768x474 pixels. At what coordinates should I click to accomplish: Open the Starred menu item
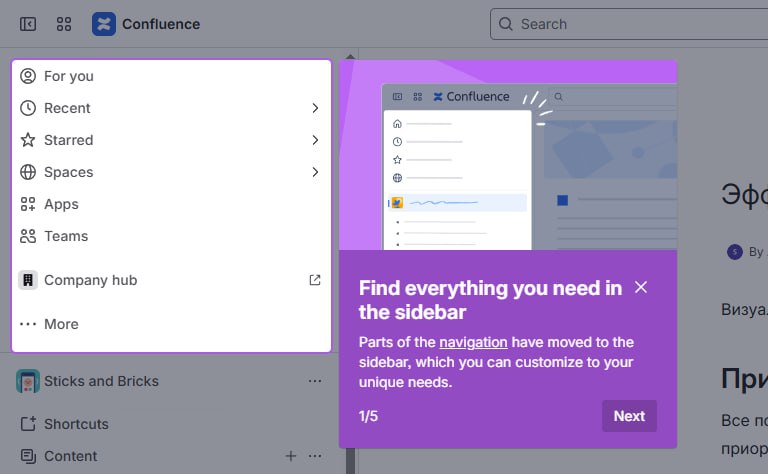coord(171,140)
